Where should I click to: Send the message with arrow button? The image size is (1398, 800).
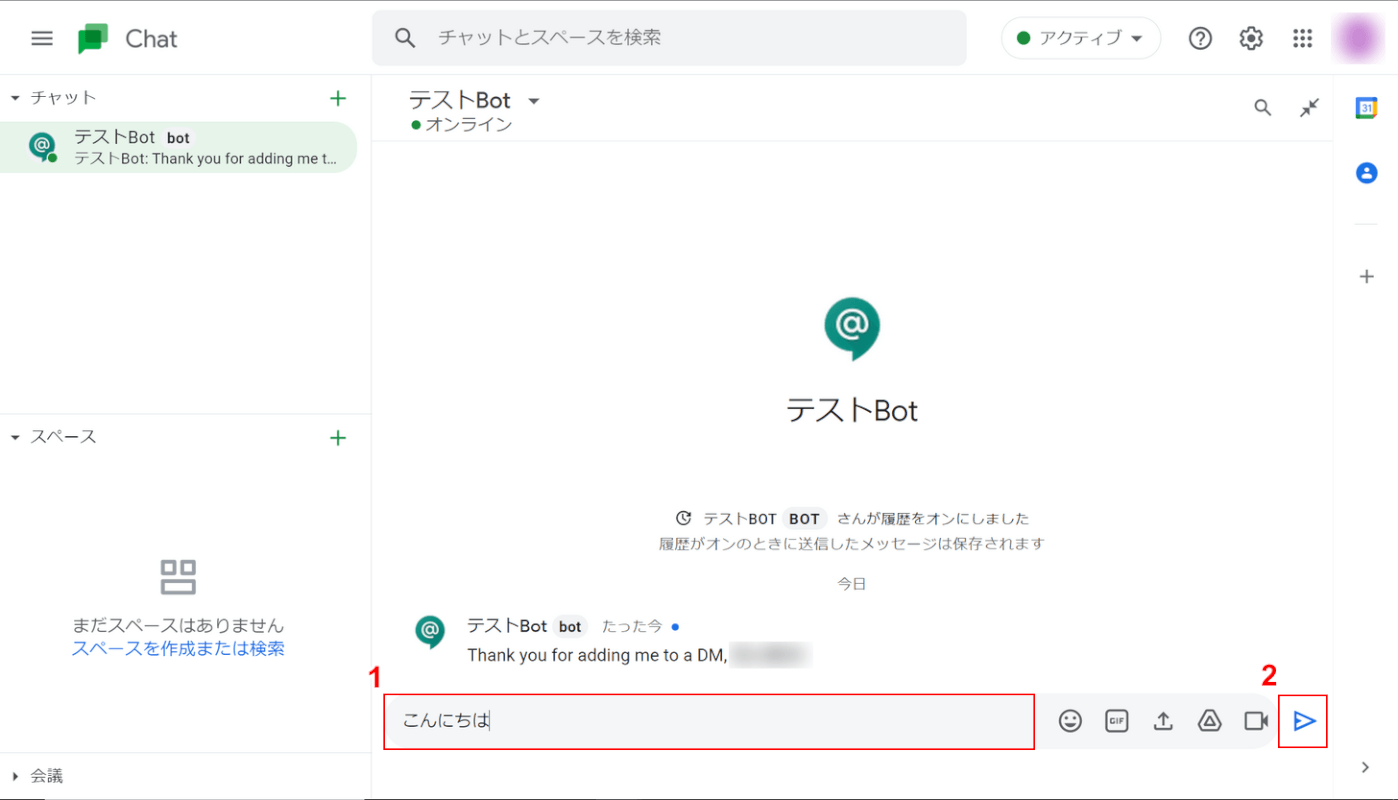click(x=1304, y=721)
